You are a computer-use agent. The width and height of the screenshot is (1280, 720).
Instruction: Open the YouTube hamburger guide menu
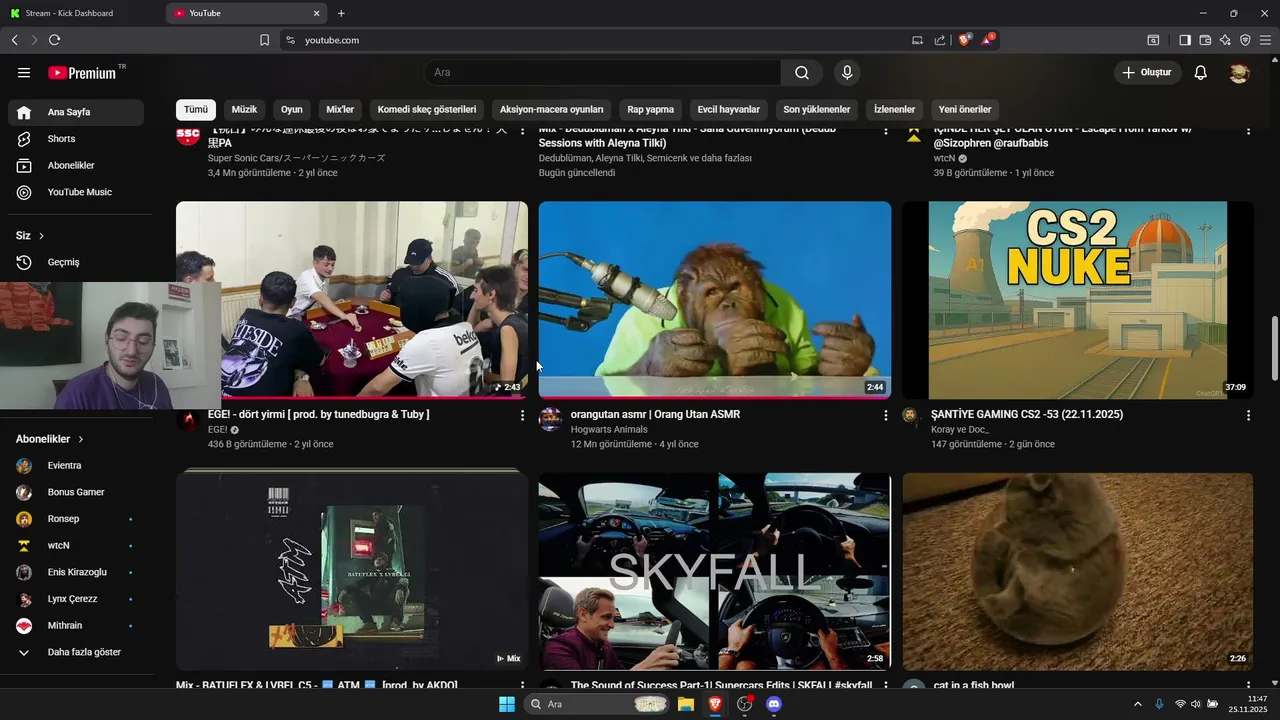pyautogui.click(x=24, y=72)
